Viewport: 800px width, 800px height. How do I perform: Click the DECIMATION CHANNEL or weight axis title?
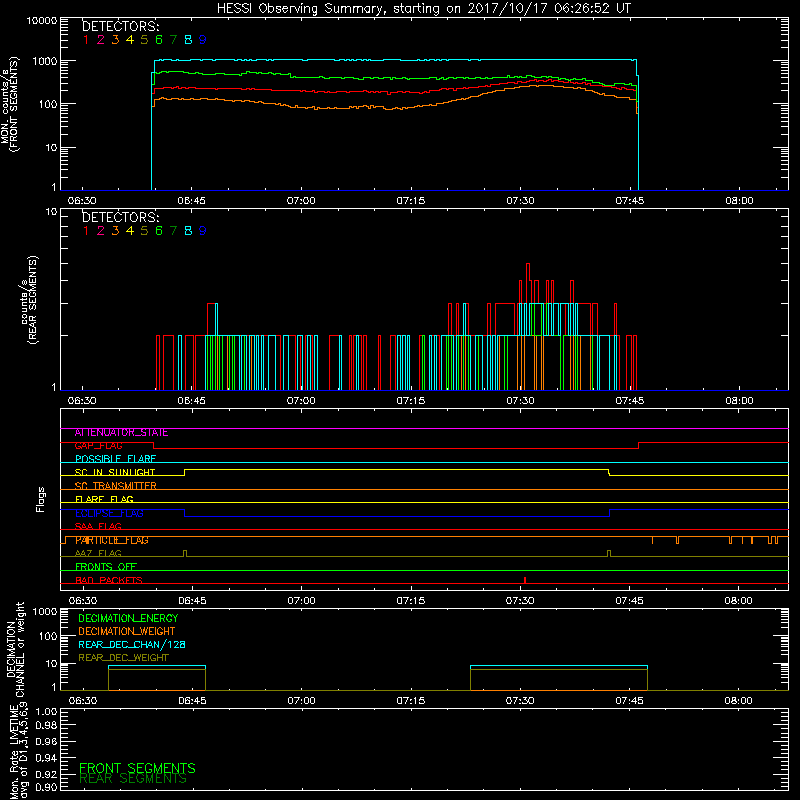[x=15, y=649]
